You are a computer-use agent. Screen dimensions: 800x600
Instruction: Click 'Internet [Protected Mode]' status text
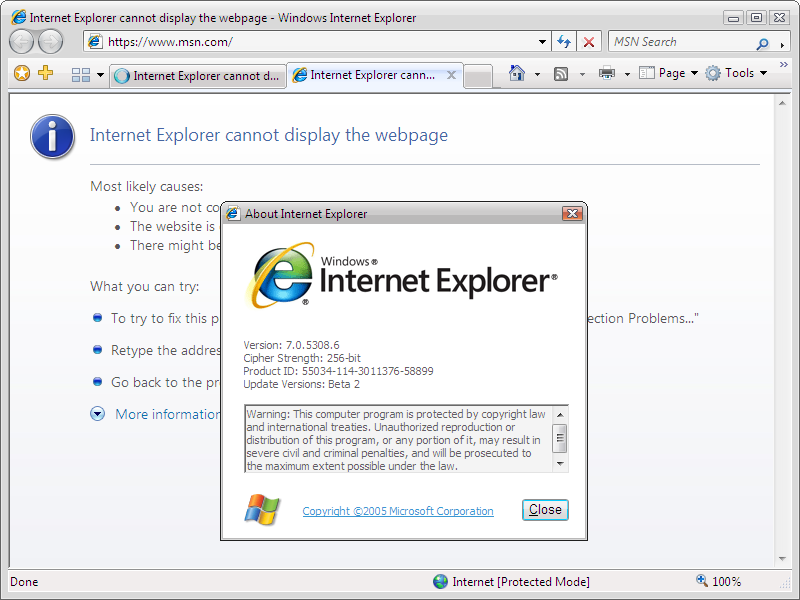(x=521, y=582)
